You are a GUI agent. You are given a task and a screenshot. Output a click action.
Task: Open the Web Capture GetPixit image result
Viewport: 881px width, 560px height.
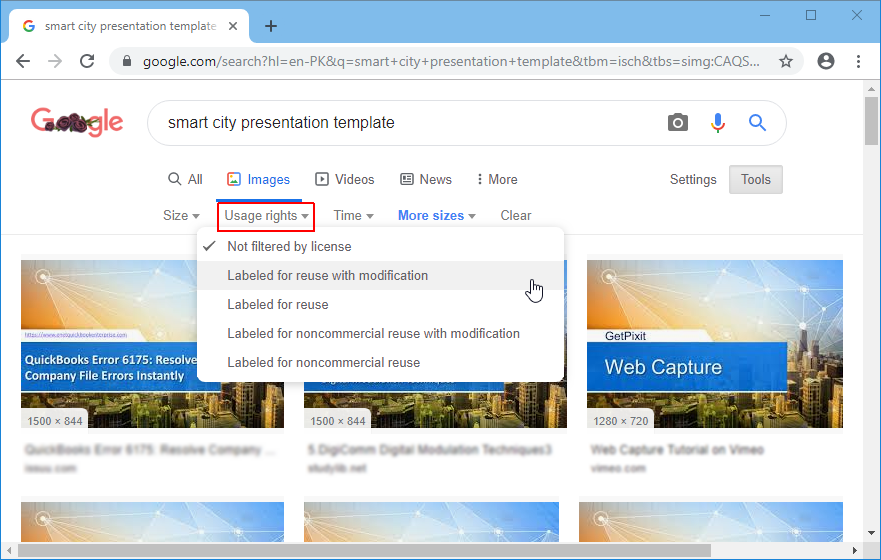coord(715,344)
